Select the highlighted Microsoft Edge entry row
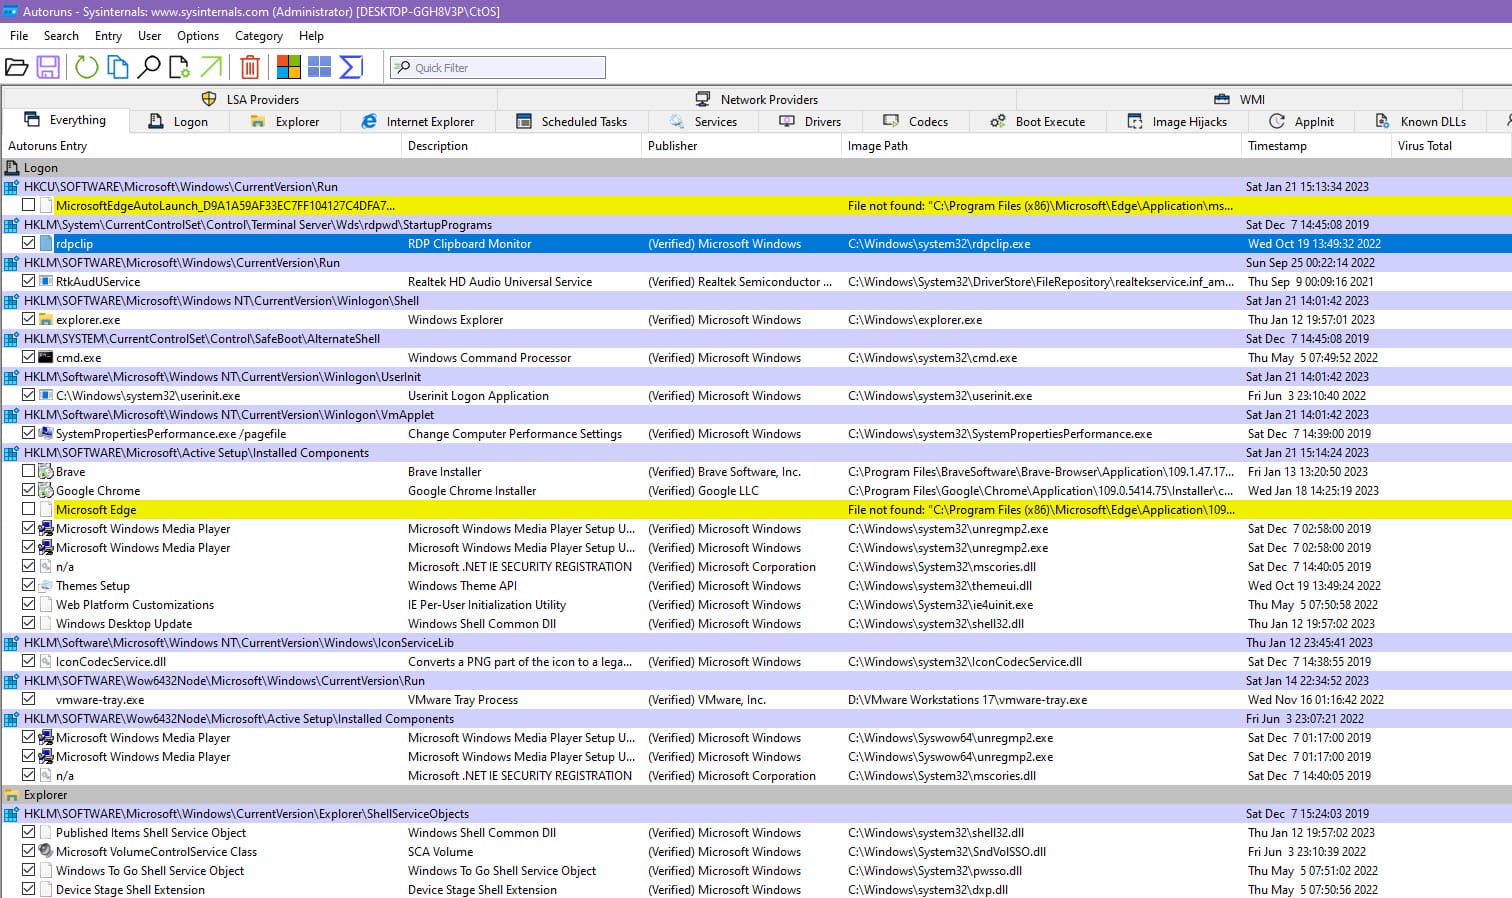 click(96, 510)
